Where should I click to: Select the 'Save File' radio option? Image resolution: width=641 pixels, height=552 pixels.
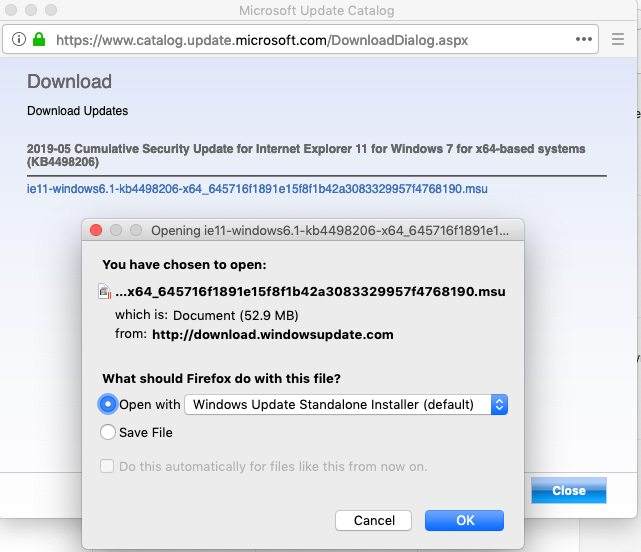point(108,432)
